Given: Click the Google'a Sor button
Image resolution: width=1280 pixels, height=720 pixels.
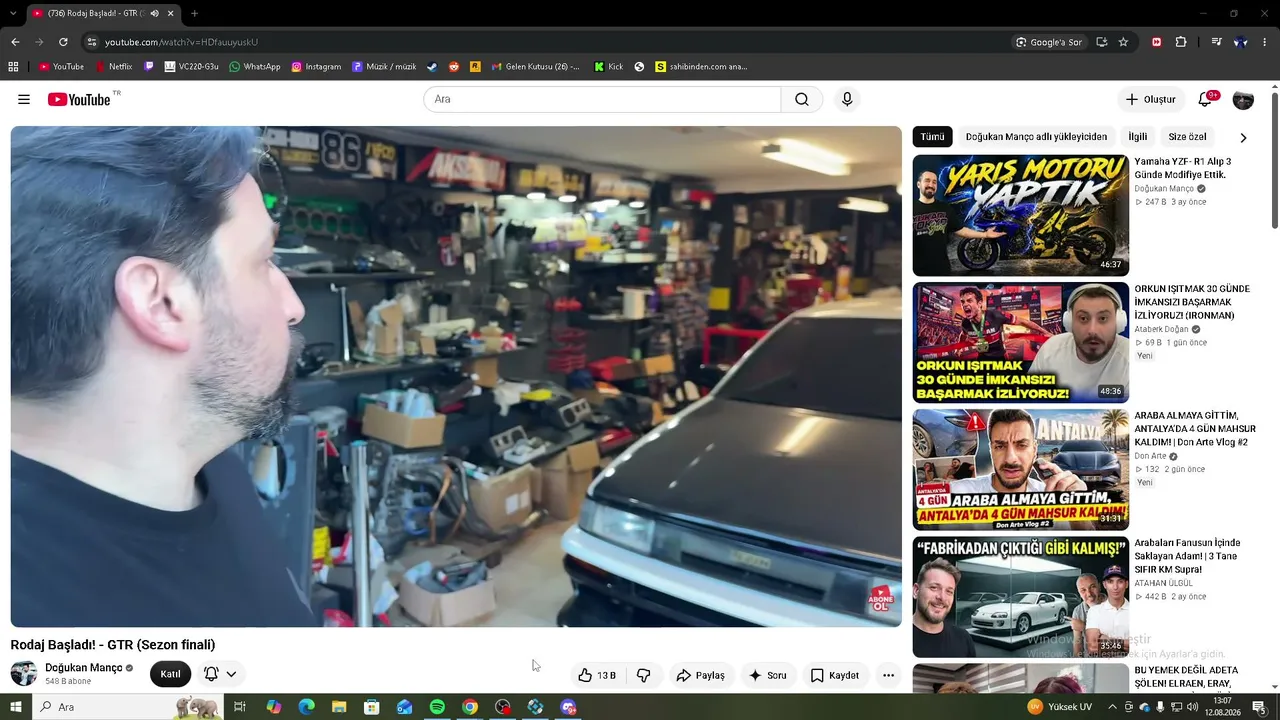Looking at the screenshot, I should (x=1048, y=42).
